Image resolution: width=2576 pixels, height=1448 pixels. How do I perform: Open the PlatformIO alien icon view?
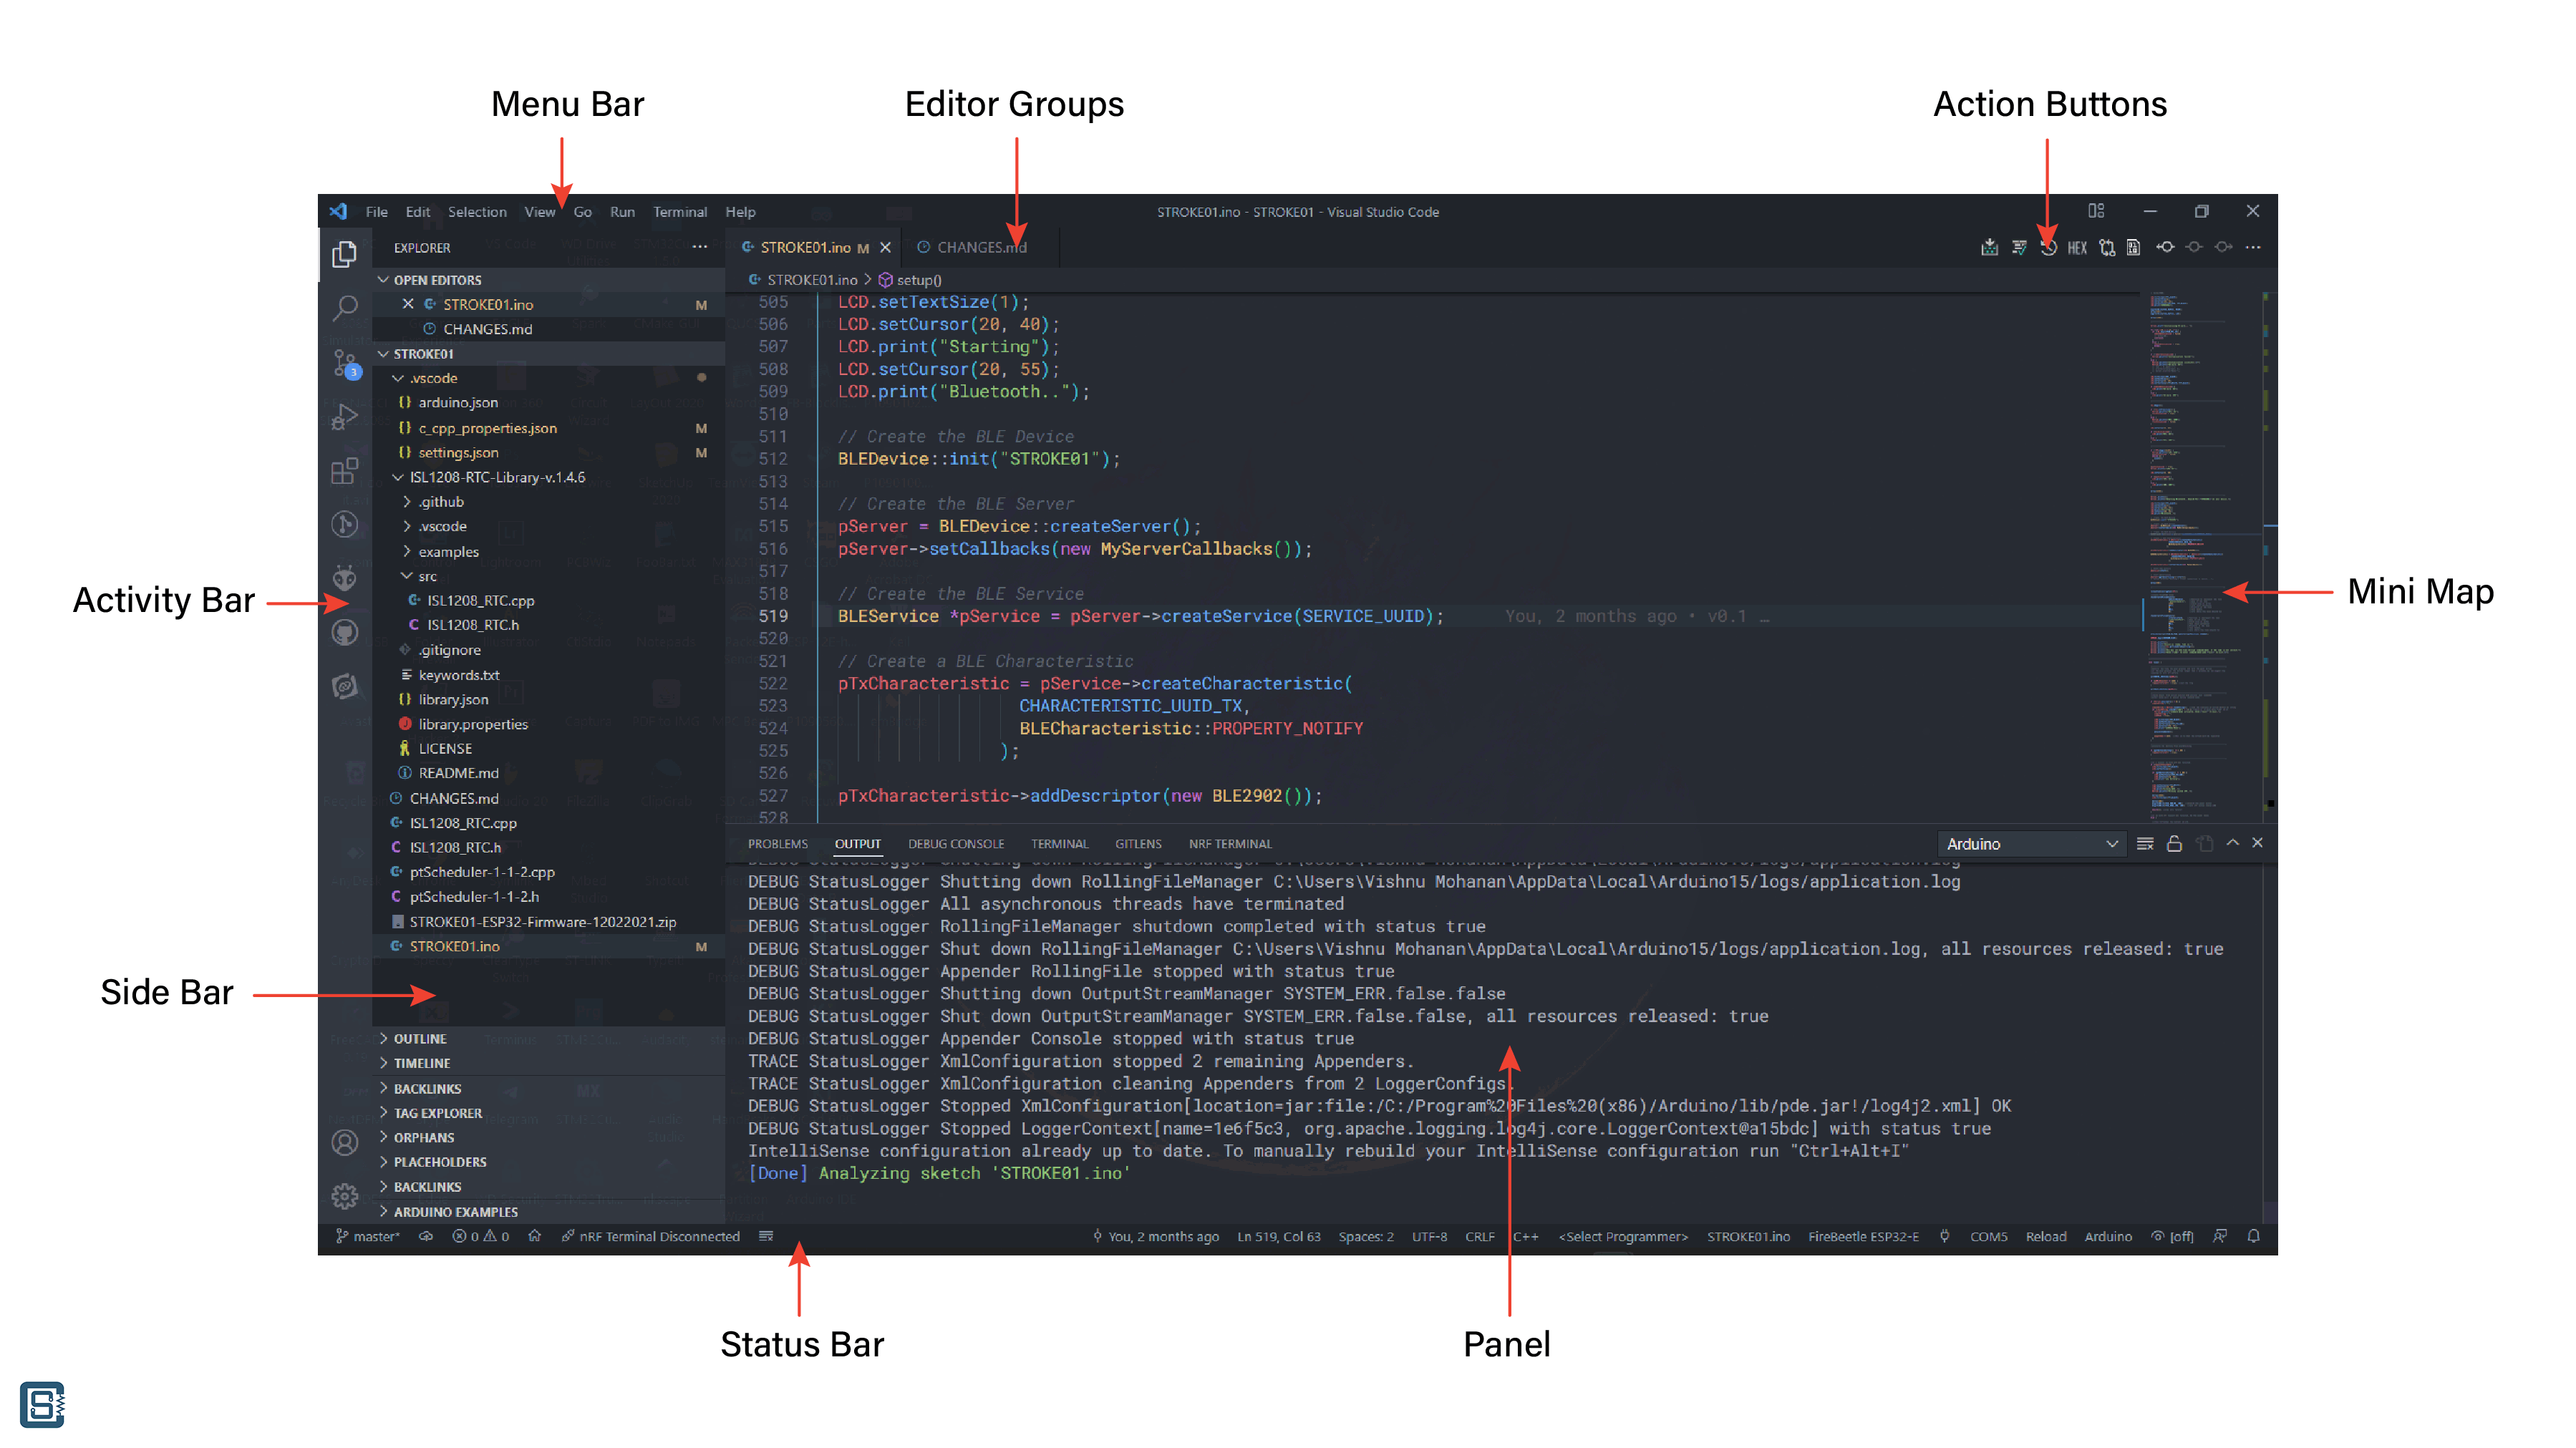[x=345, y=578]
